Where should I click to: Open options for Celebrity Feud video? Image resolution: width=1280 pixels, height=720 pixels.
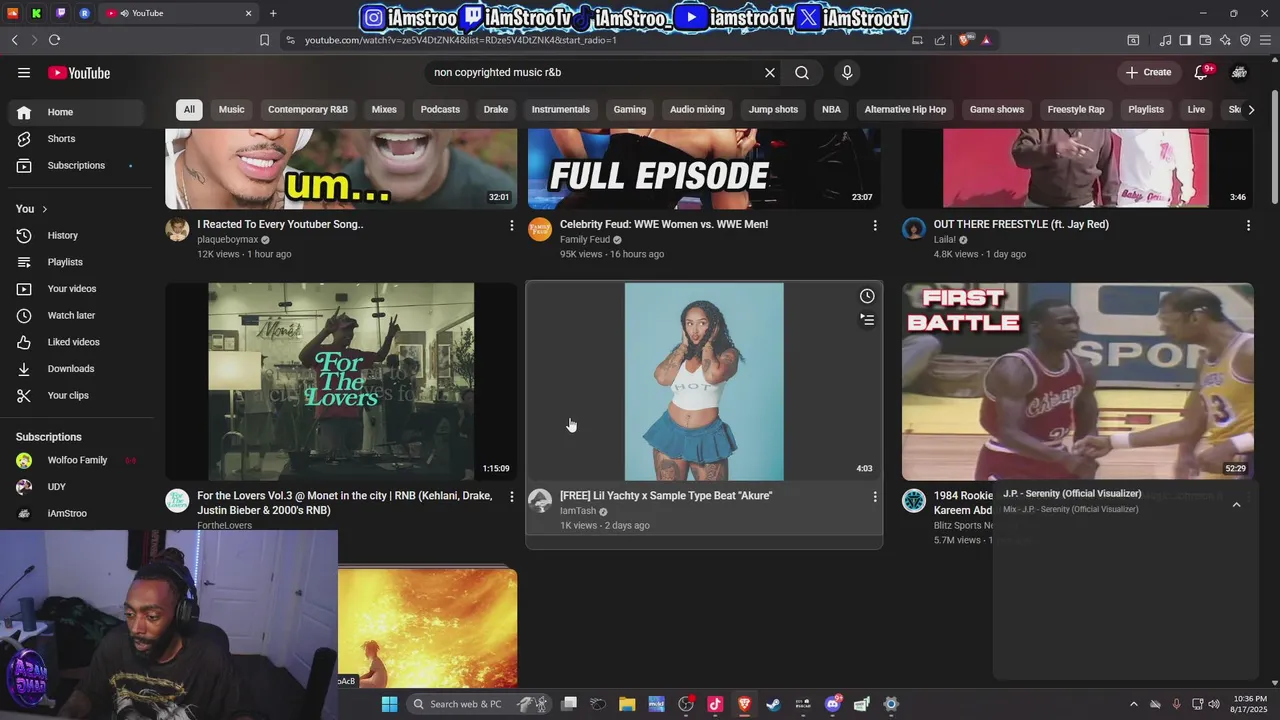tap(875, 225)
